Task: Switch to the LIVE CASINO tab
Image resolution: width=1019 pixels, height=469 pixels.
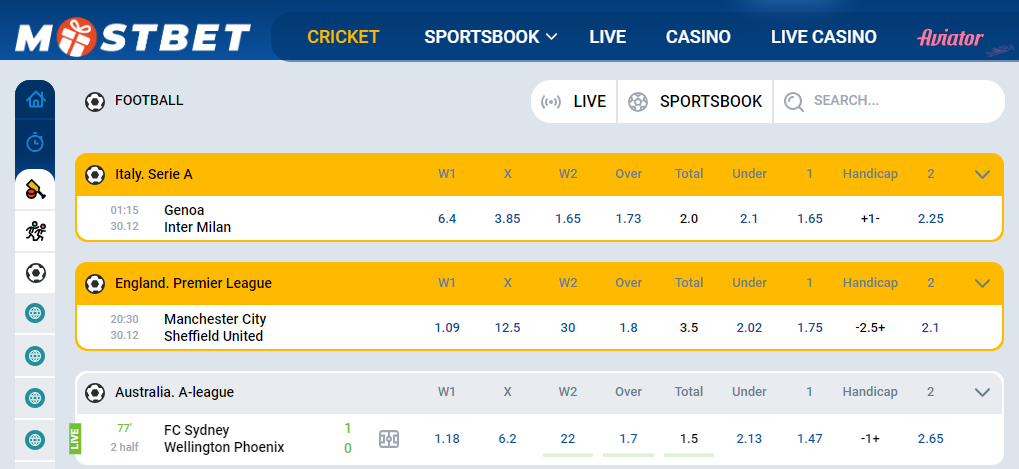Action: point(823,37)
